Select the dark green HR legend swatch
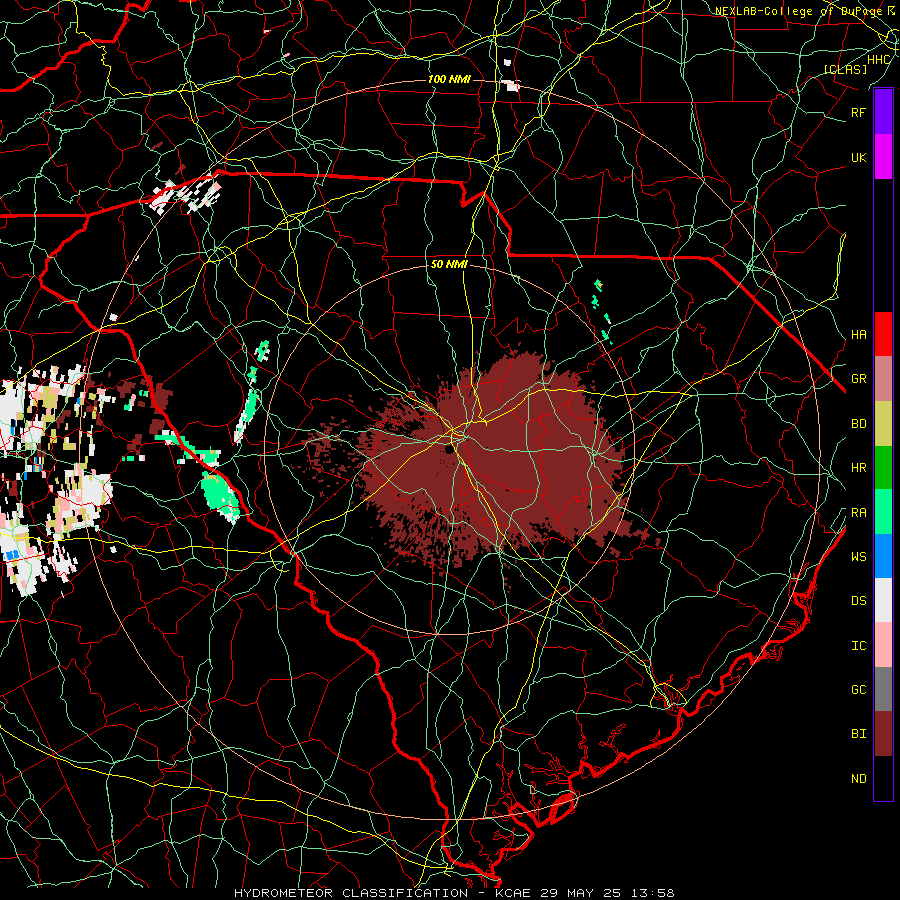The height and width of the screenshot is (900, 900). [883, 467]
